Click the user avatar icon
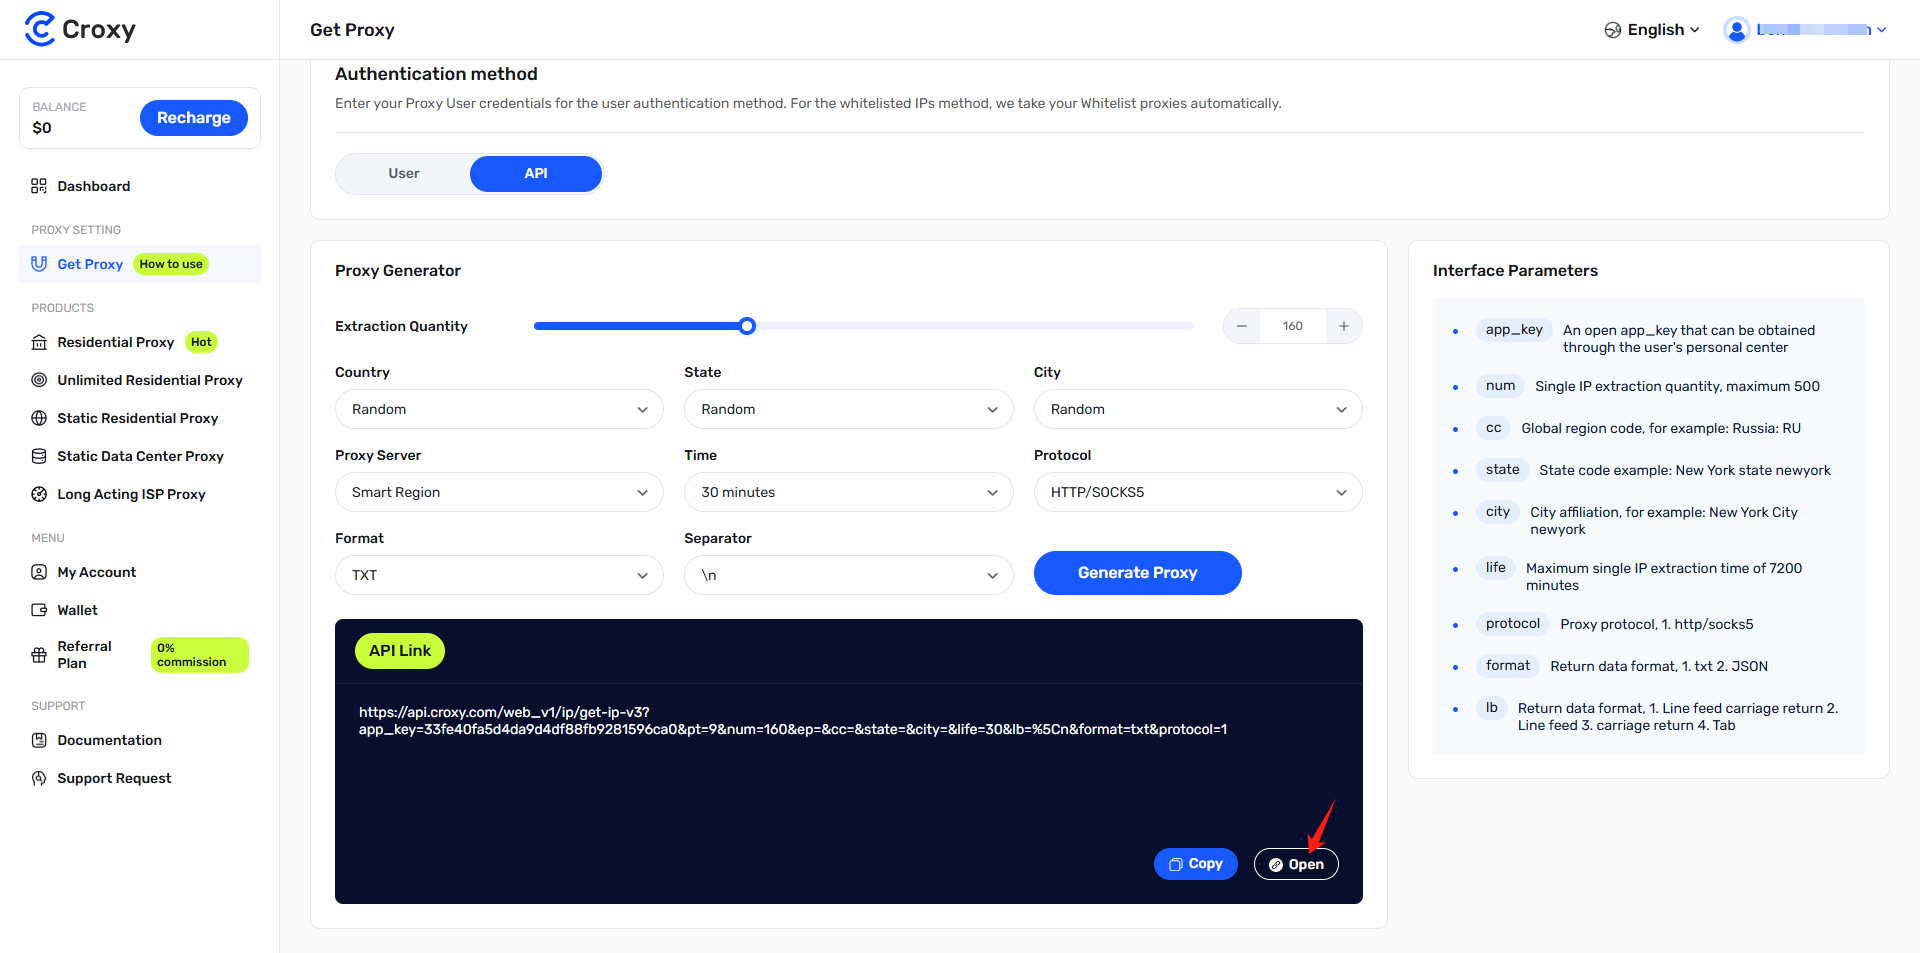1920x953 pixels. tap(1737, 30)
